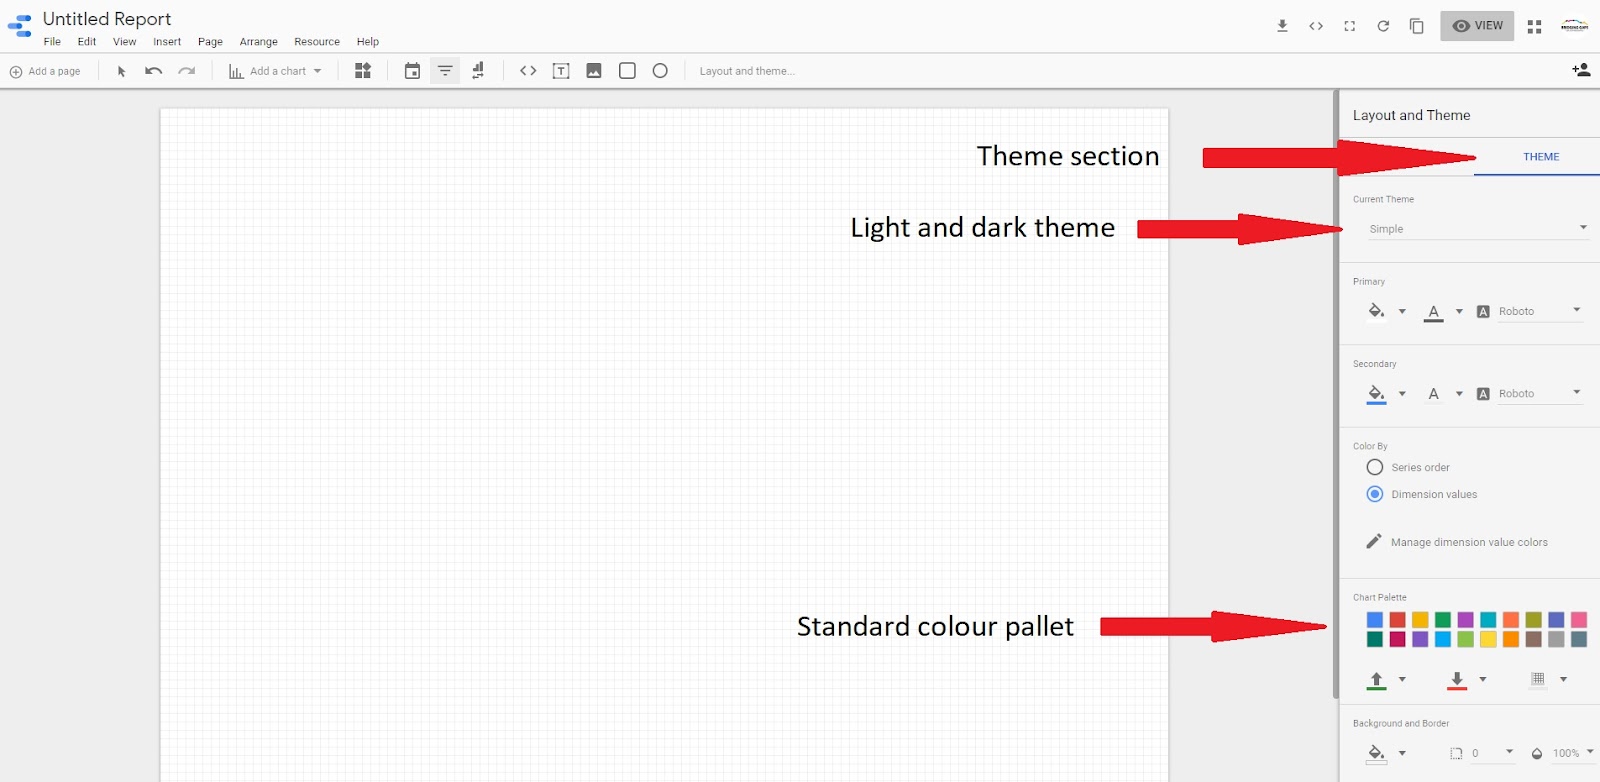This screenshot has height=782, width=1600.
Task: Click the Untitled Report title field
Action: click(x=107, y=19)
